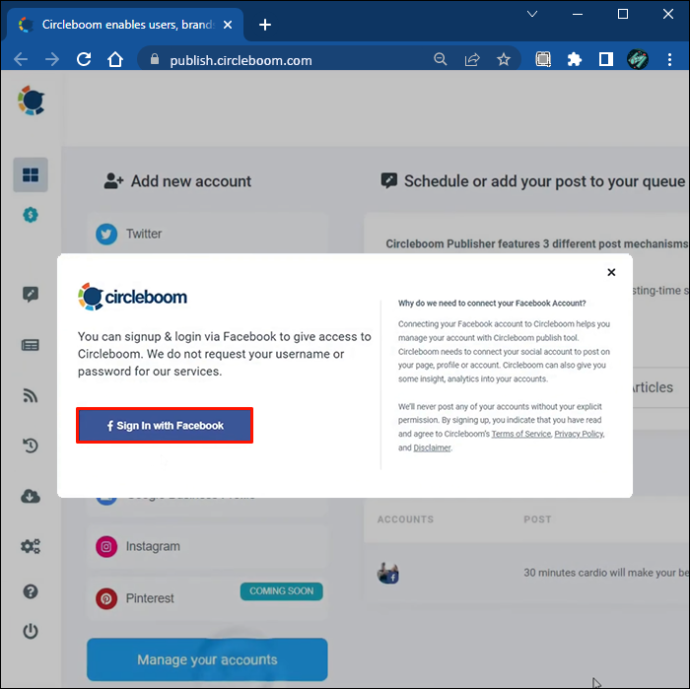The width and height of the screenshot is (690, 689).
Task: Select the Twitter account option
Action: coord(207,233)
